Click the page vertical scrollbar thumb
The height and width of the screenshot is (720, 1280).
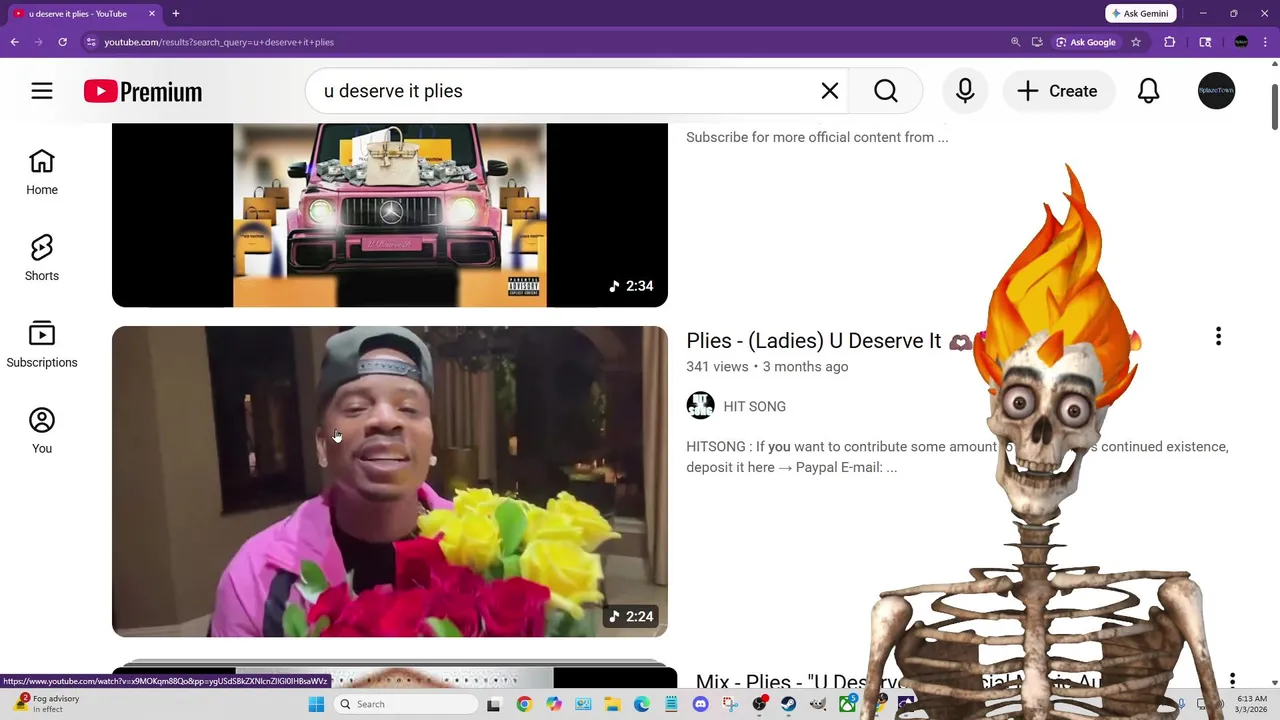point(1274,108)
